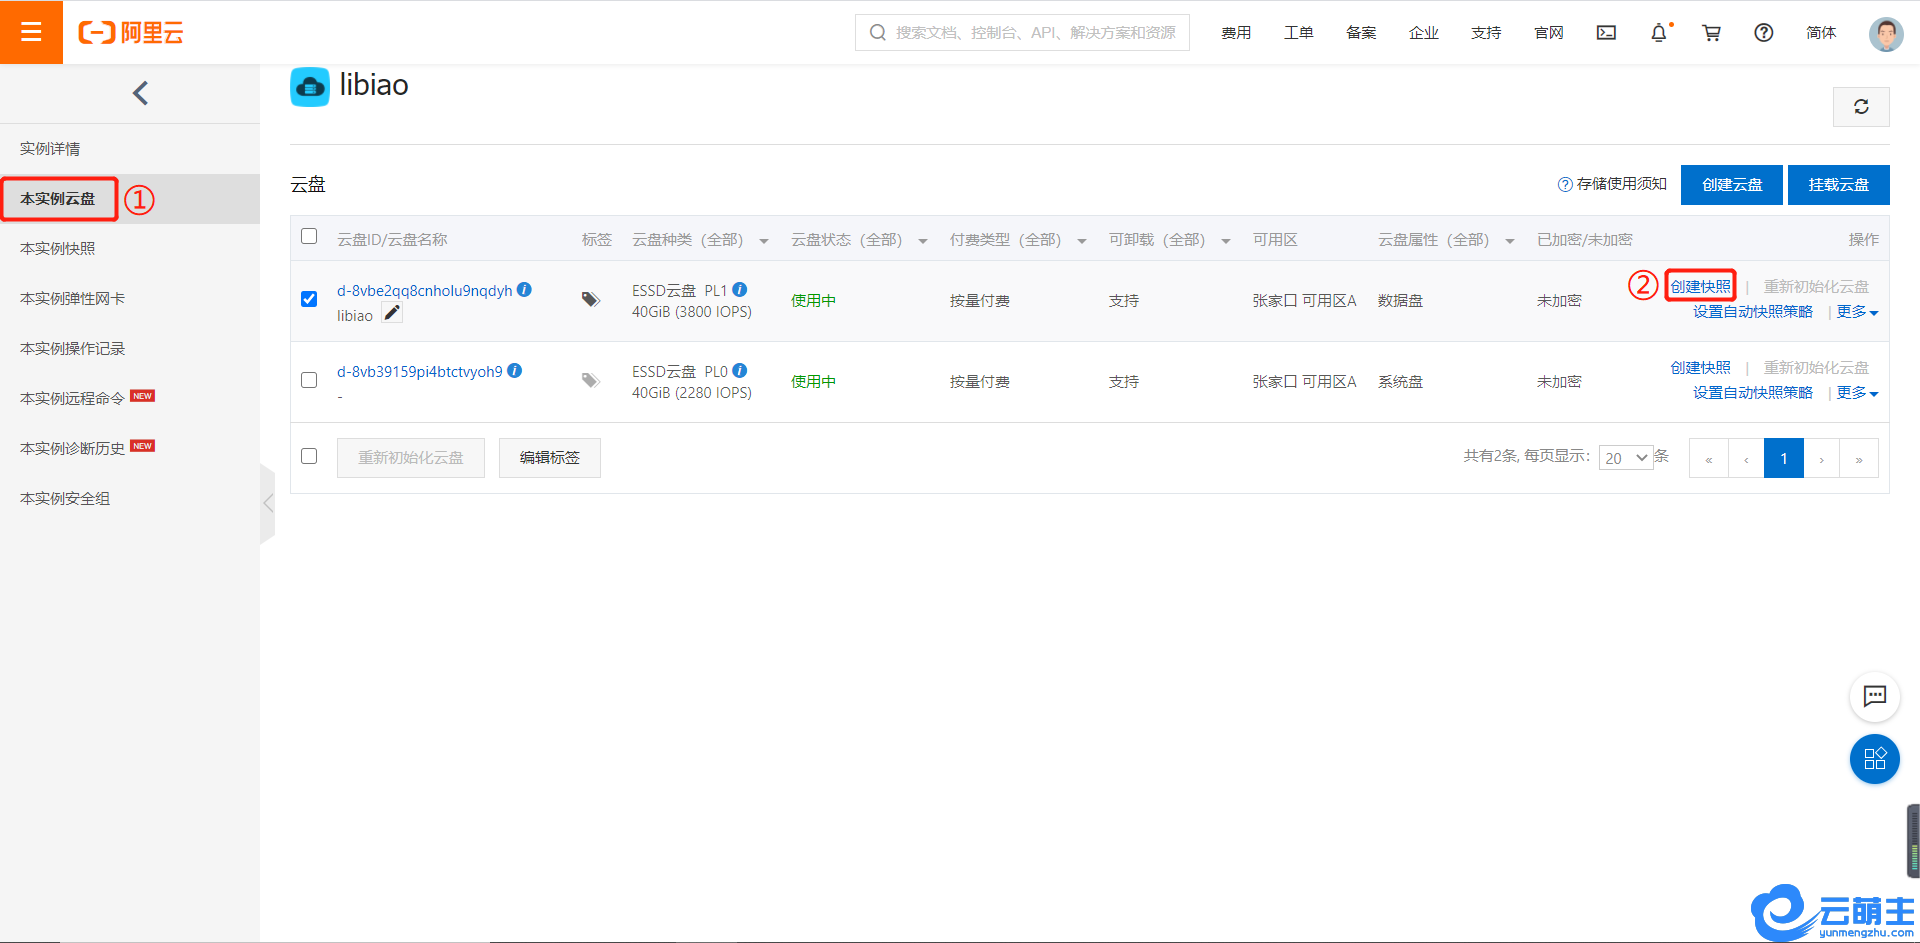Click 创建快照 for the system disk
The height and width of the screenshot is (943, 1920).
pos(1700,368)
